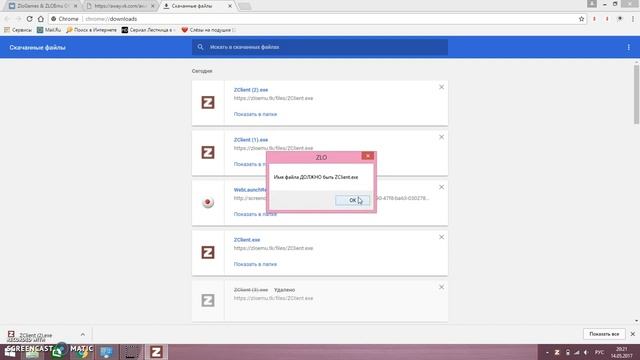The height and width of the screenshot is (360, 640).
Task: Open the ZClient app in the taskbar
Action: pos(156,352)
